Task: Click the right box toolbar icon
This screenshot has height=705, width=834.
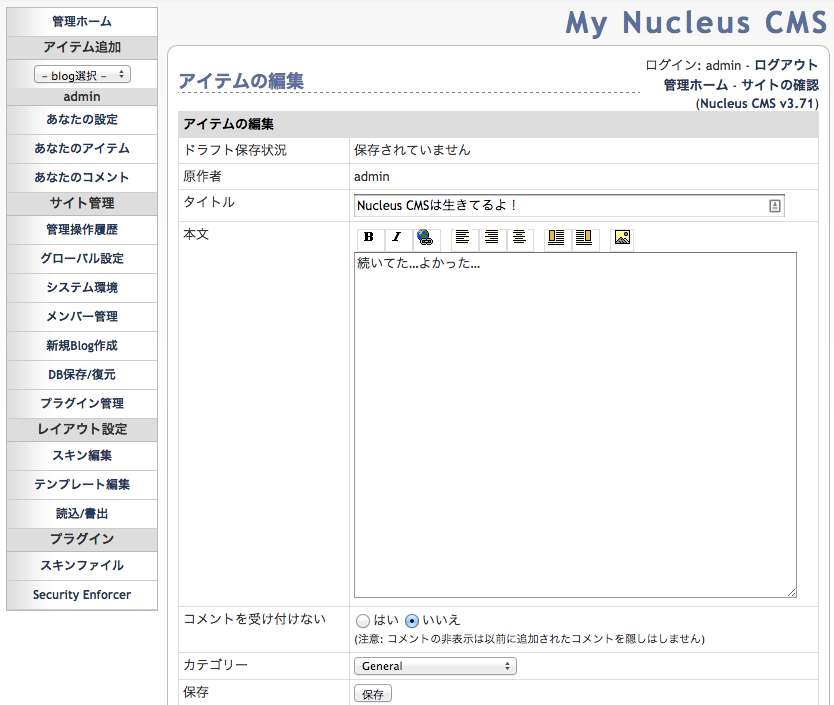Action: pos(584,238)
